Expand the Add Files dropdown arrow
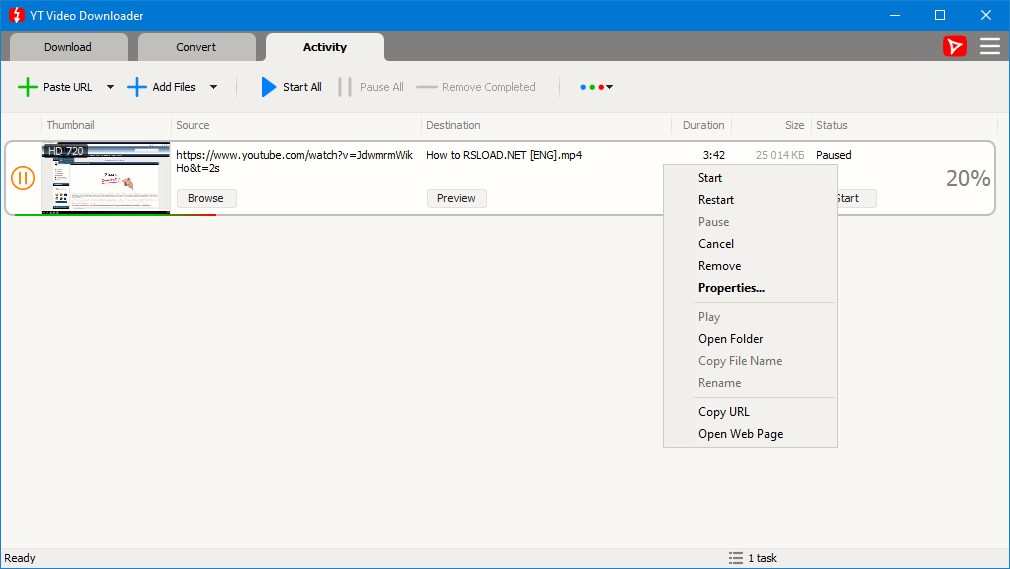Image resolution: width=1010 pixels, height=569 pixels. tap(213, 87)
